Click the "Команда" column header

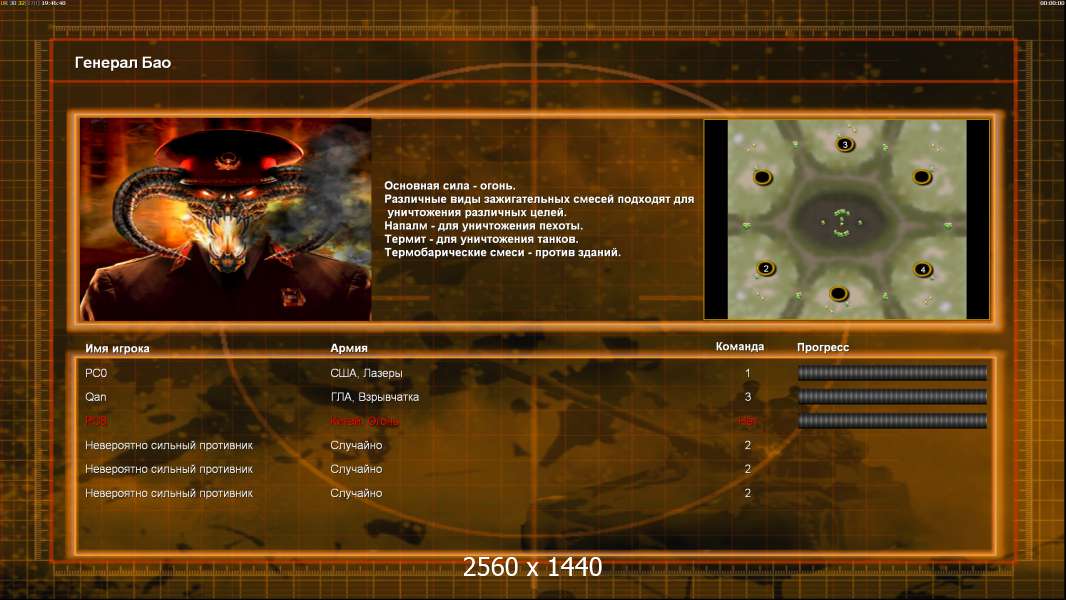click(x=740, y=347)
